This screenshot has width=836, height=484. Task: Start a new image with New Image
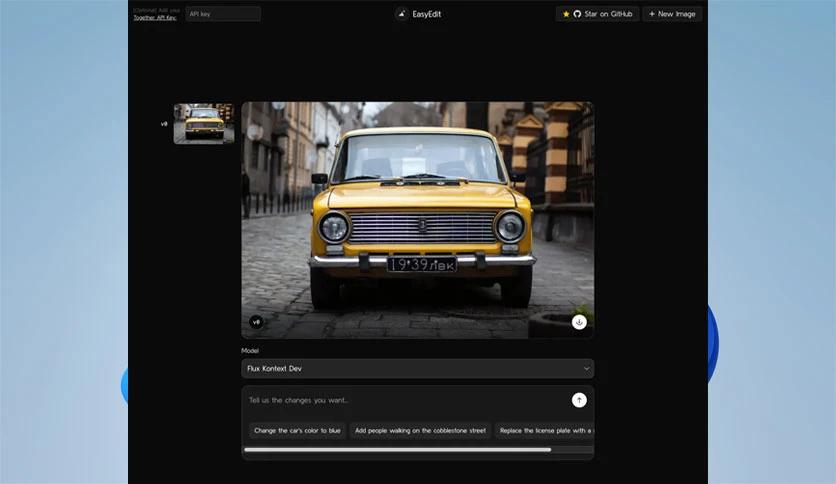tap(672, 14)
